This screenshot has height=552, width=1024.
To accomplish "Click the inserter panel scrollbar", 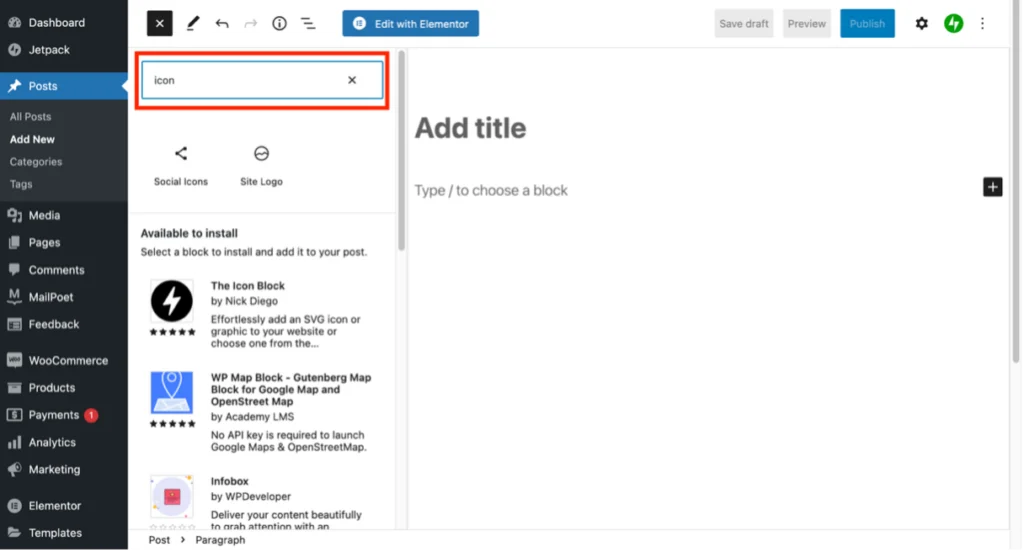I will [x=401, y=150].
